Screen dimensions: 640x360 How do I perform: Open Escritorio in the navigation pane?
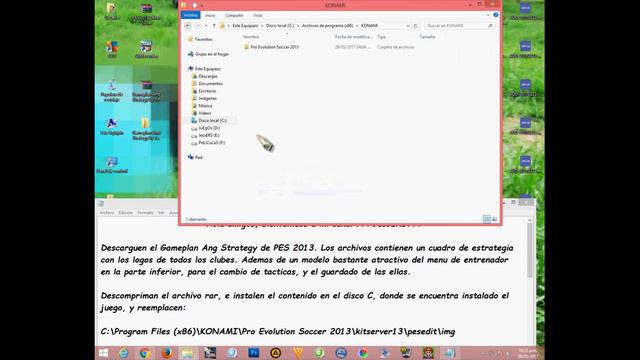207,91
